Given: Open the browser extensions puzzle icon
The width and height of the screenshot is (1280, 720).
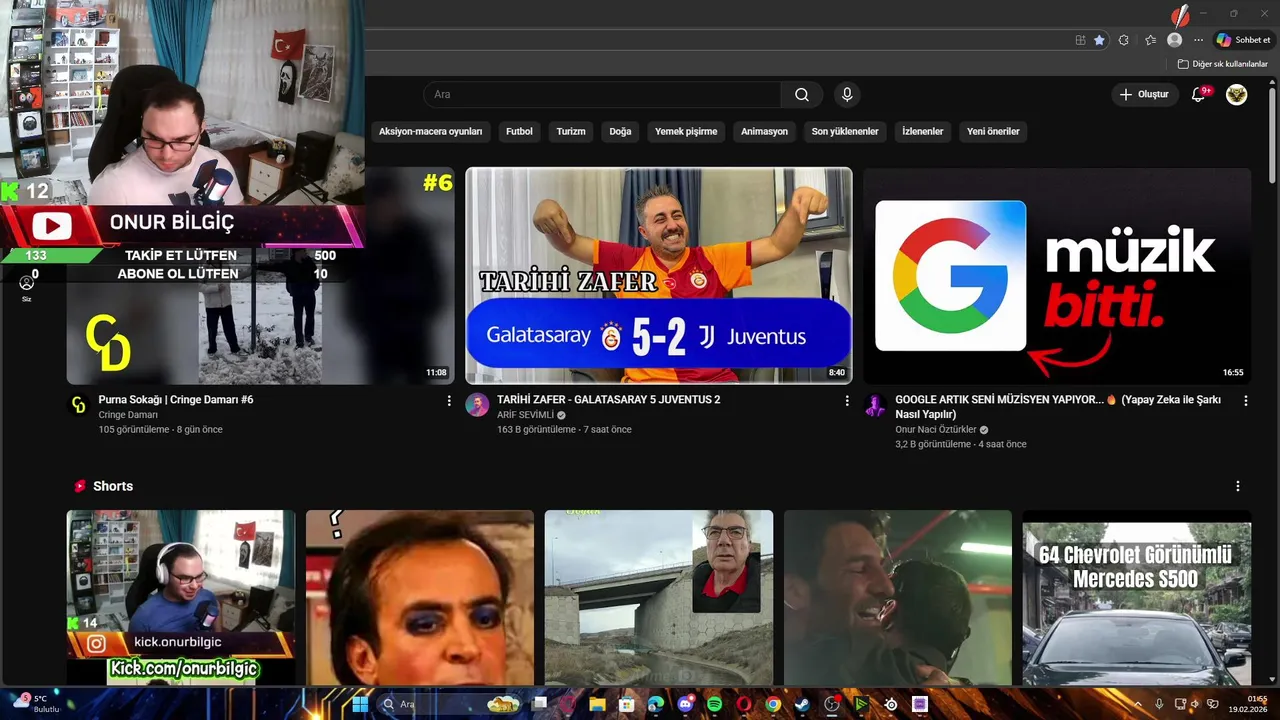Looking at the screenshot, I should pyautogui.click(x=1123, y=40).
